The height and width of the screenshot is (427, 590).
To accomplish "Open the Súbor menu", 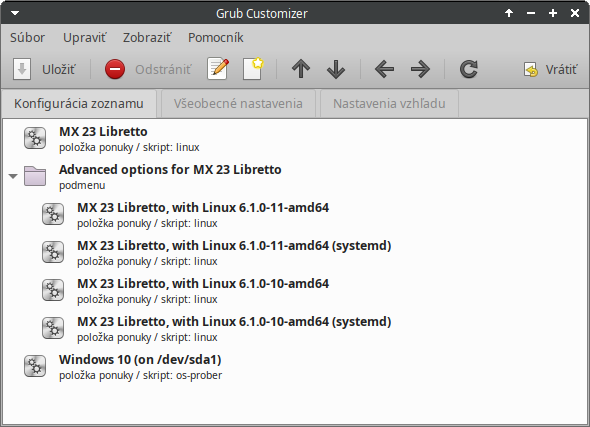I will 27,38.
